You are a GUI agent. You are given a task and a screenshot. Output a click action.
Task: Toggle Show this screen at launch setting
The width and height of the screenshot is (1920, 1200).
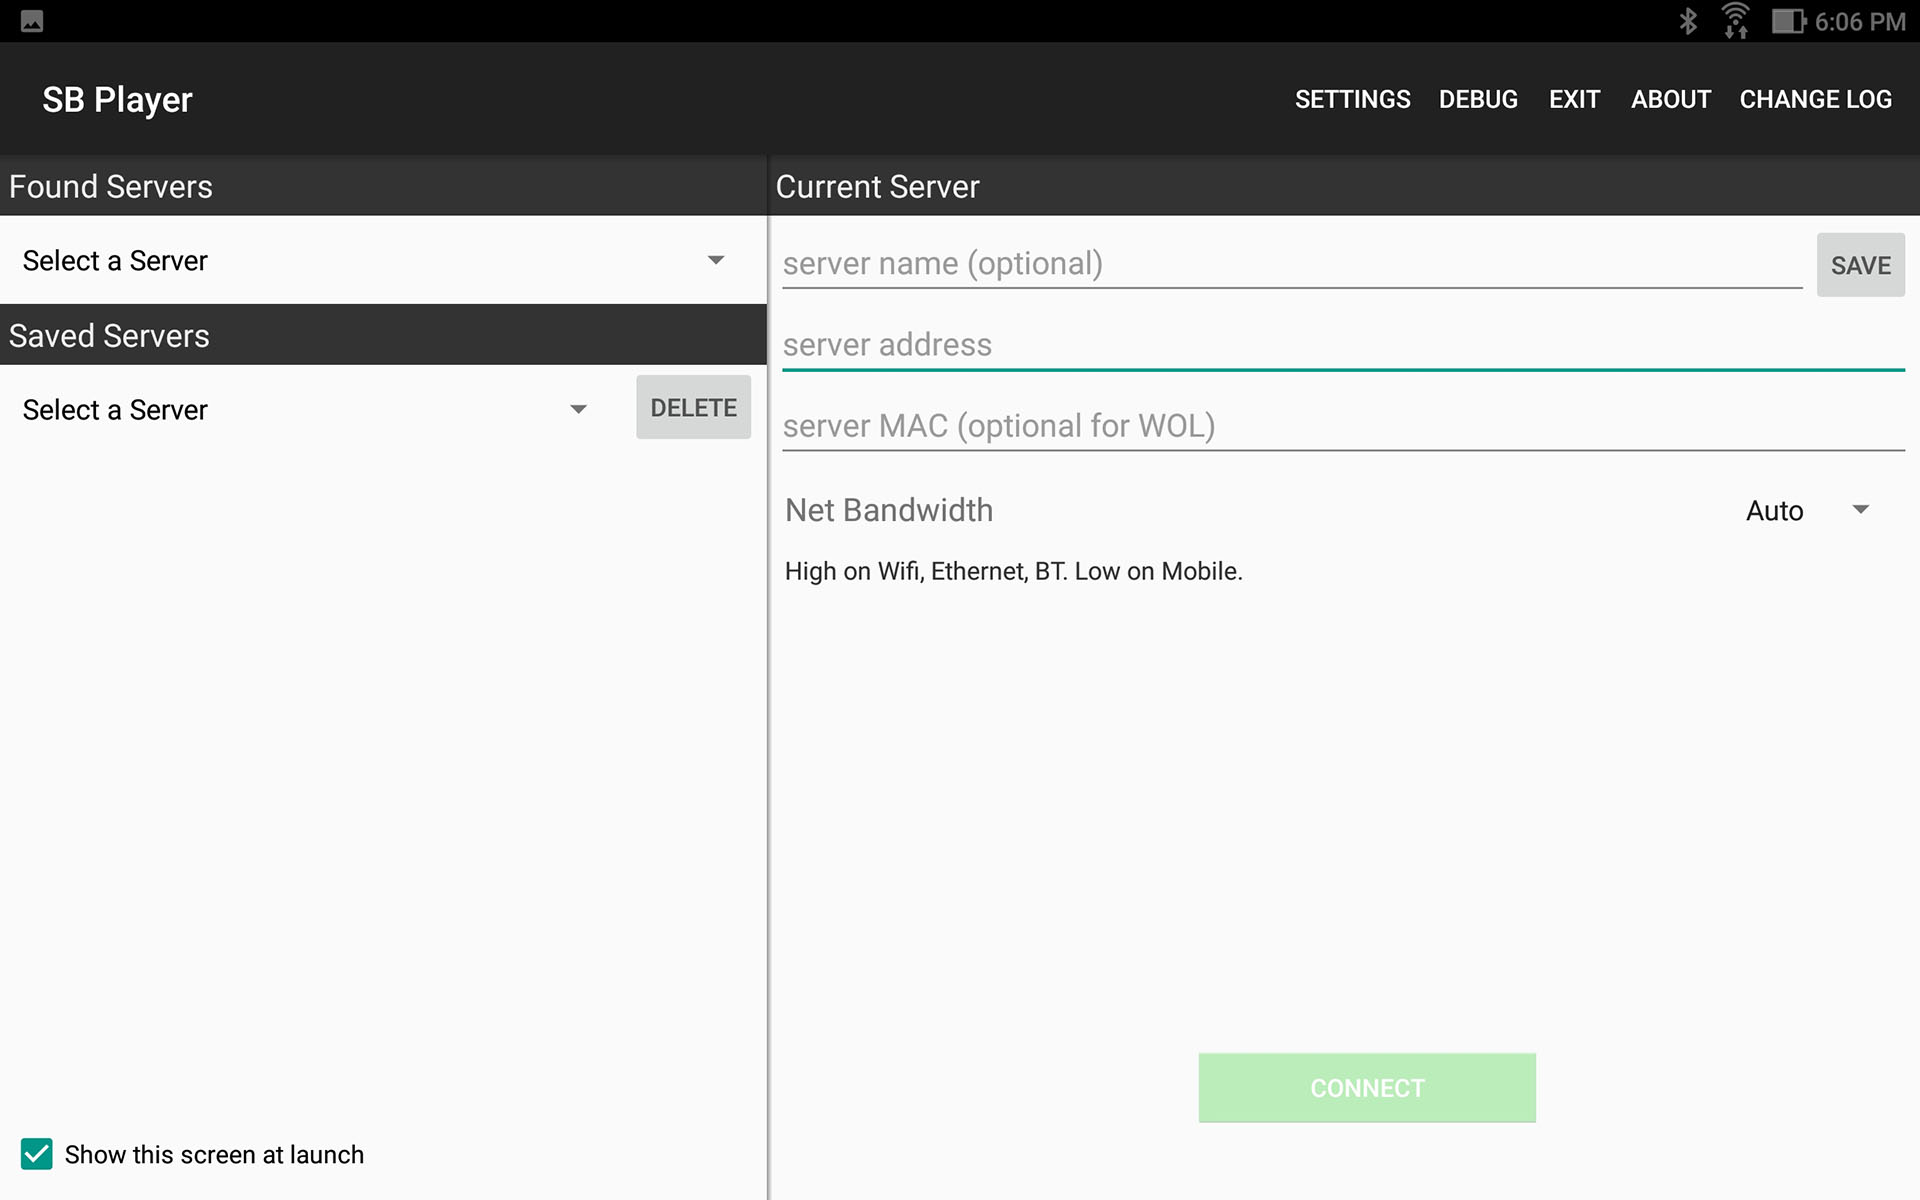click(x=36, y=1155)
